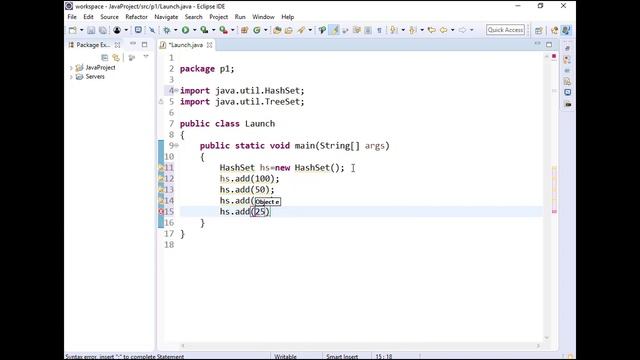
Task: Click the Debug bug icon
Action: [167, 30]
